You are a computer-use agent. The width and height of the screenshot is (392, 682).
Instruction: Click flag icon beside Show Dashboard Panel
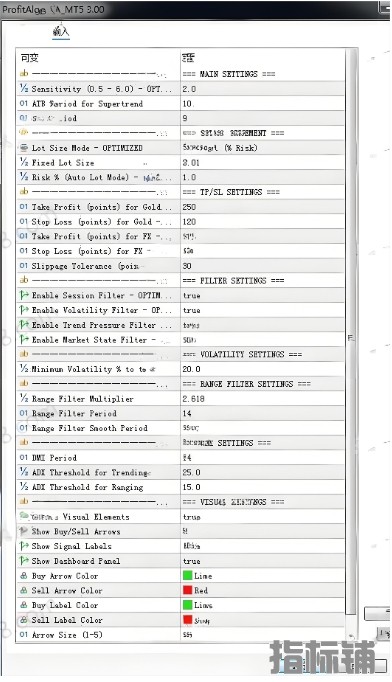(x=24, y=561)
